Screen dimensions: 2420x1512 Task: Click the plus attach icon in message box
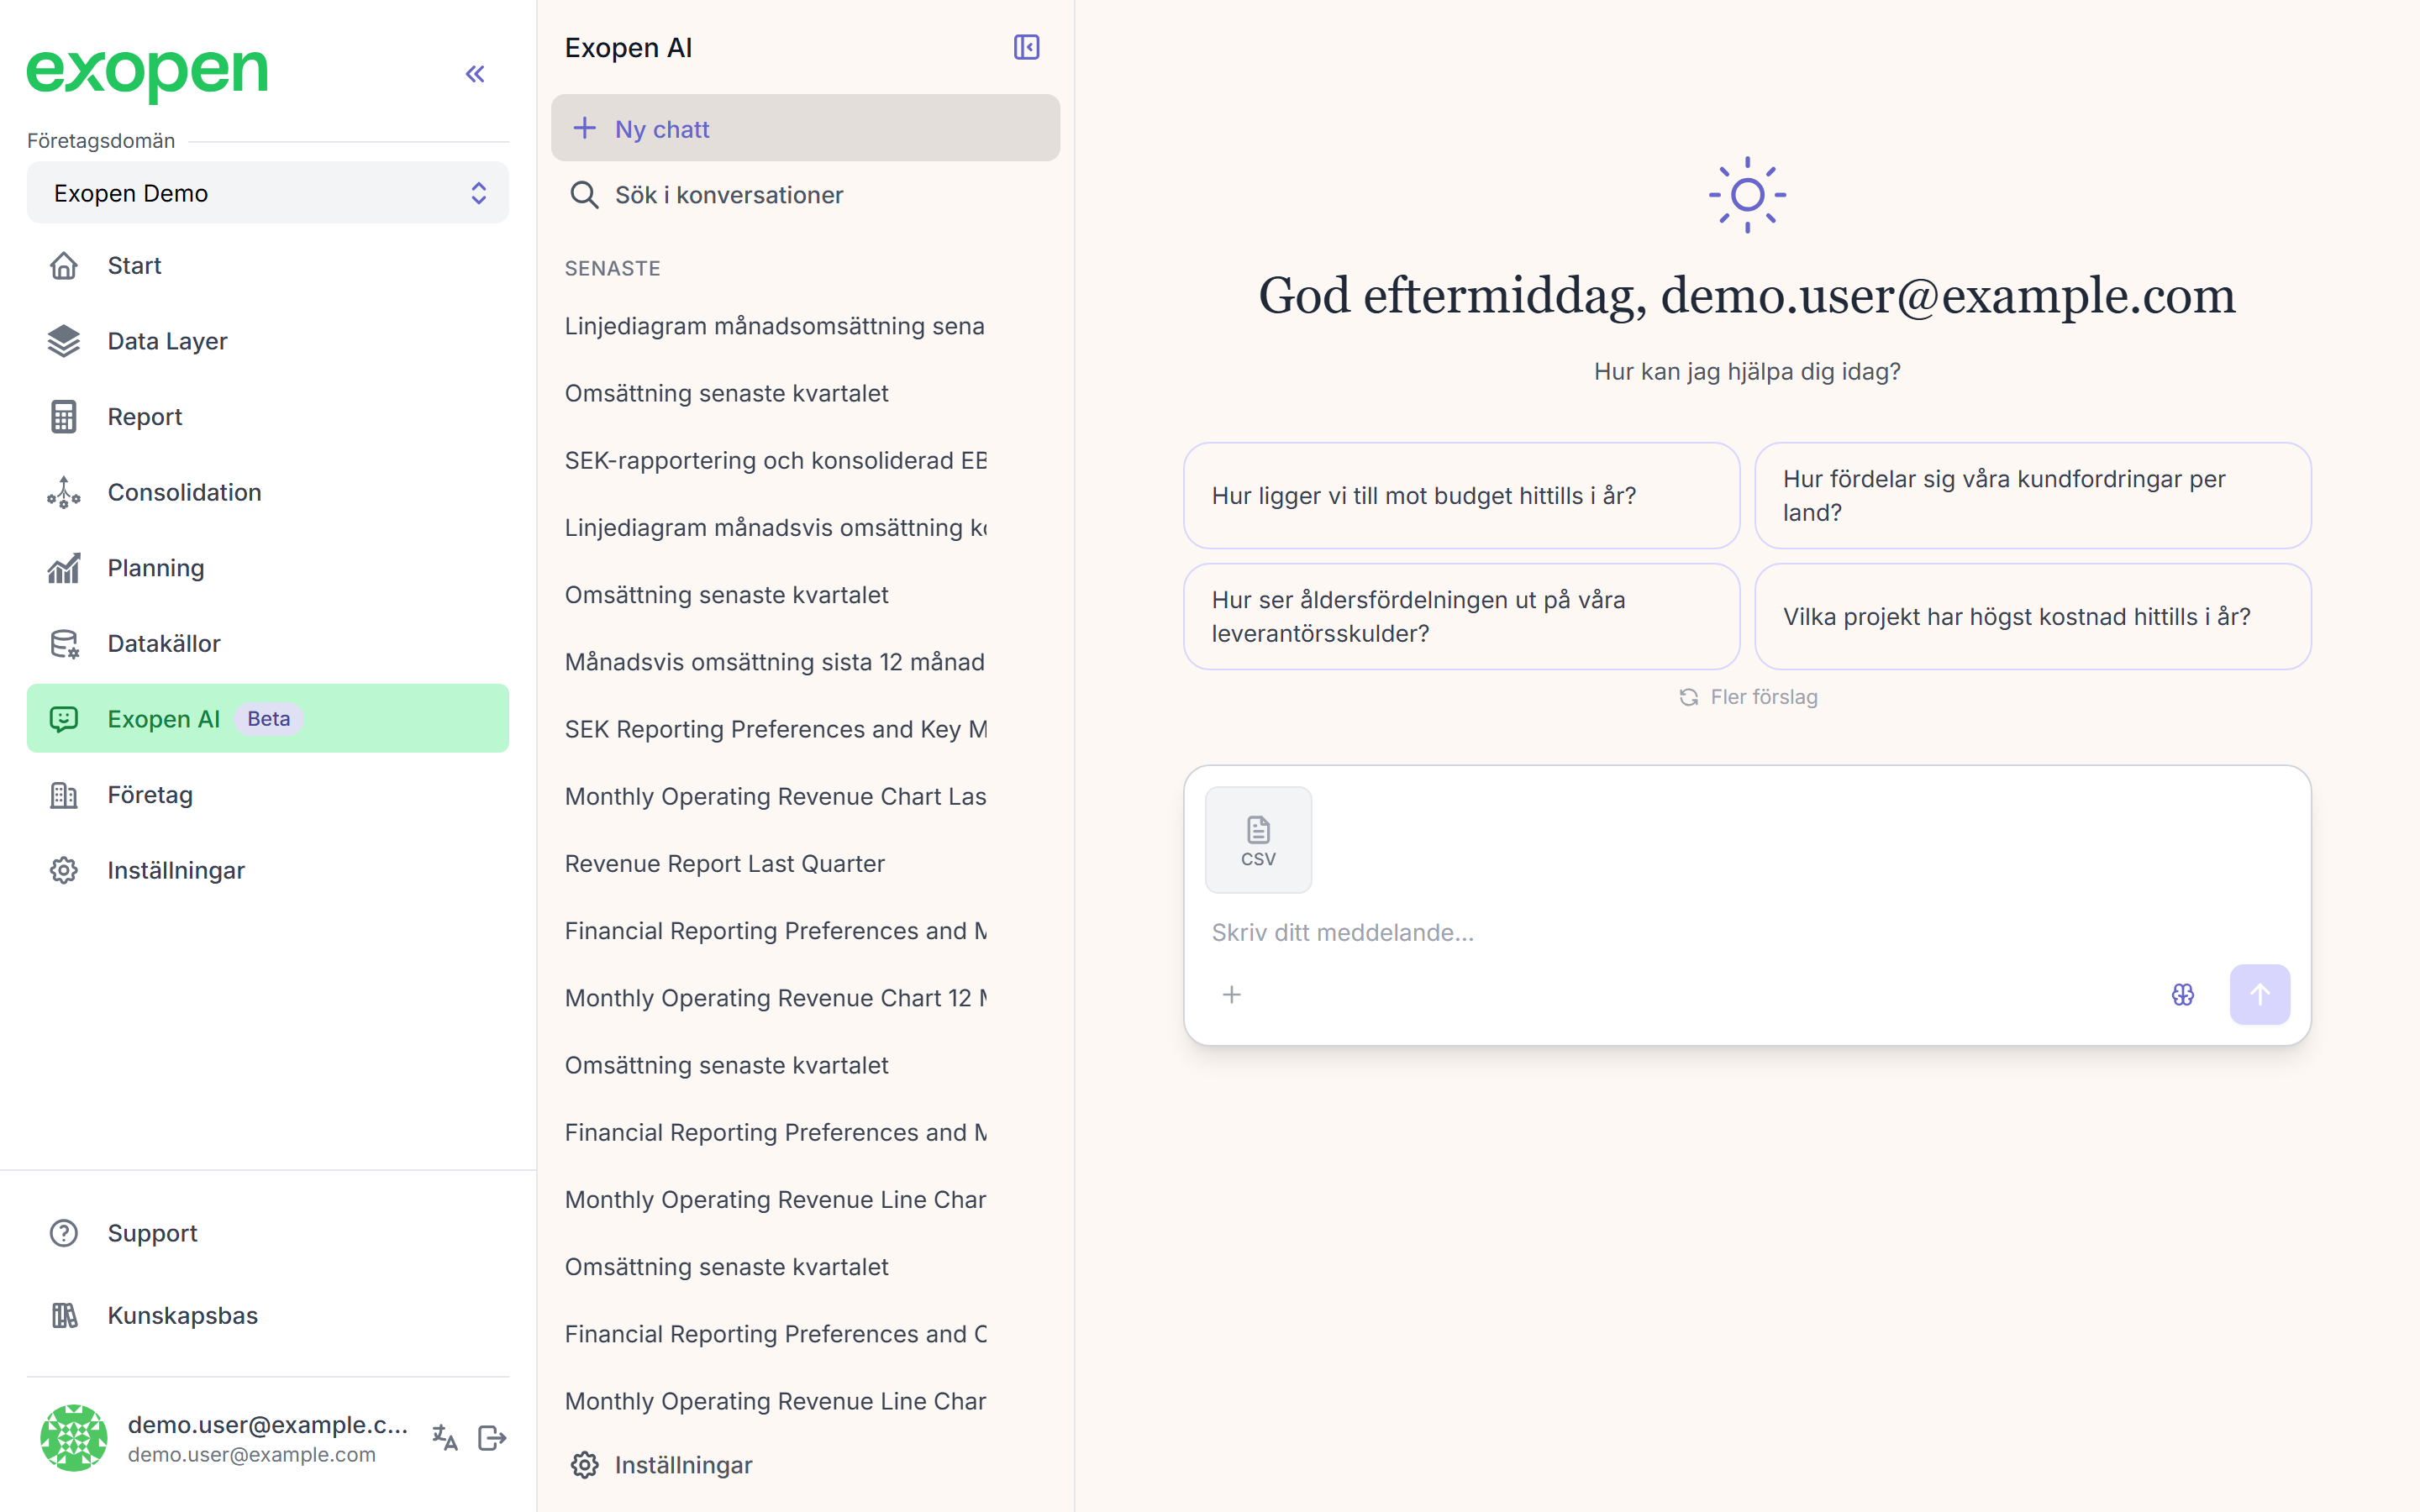[x=1232, y=995]
